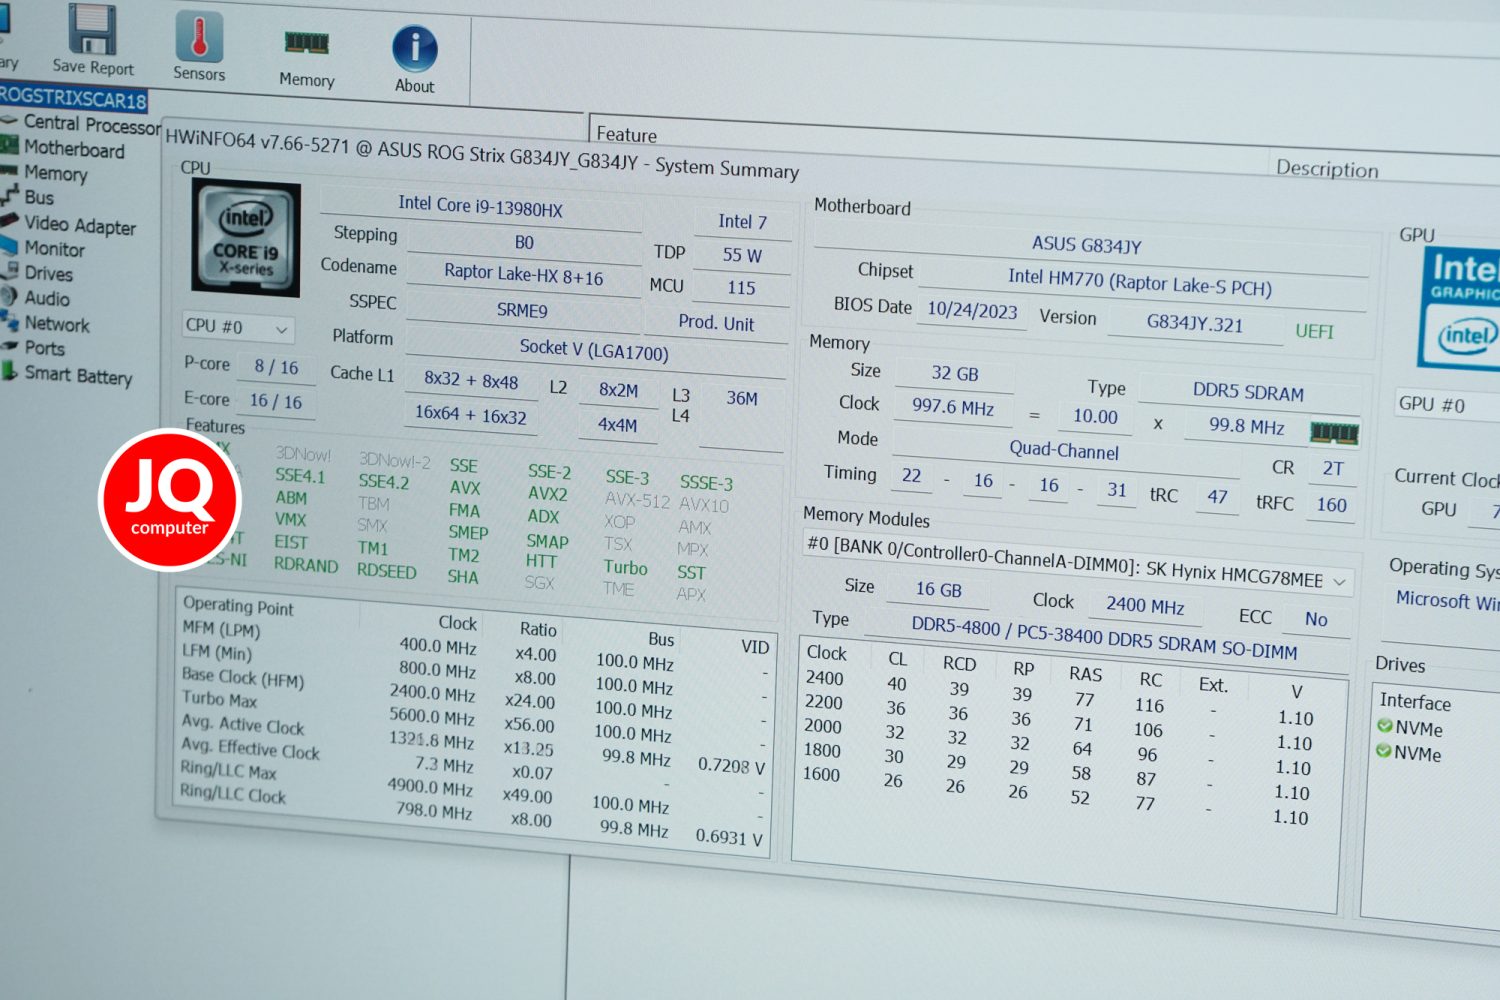Click the SRME9 SSPEC value

522,310
